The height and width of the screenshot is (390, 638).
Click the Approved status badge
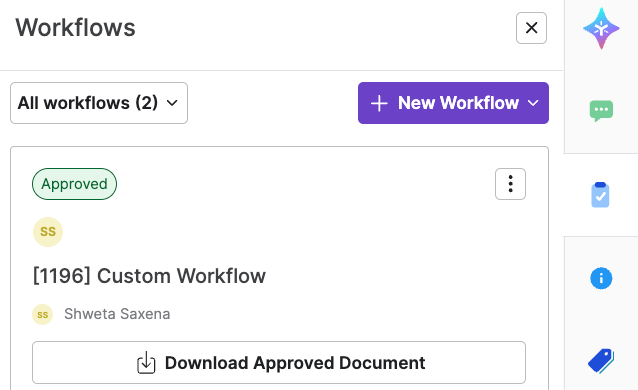pyautogui.click(x=74, y=184)
